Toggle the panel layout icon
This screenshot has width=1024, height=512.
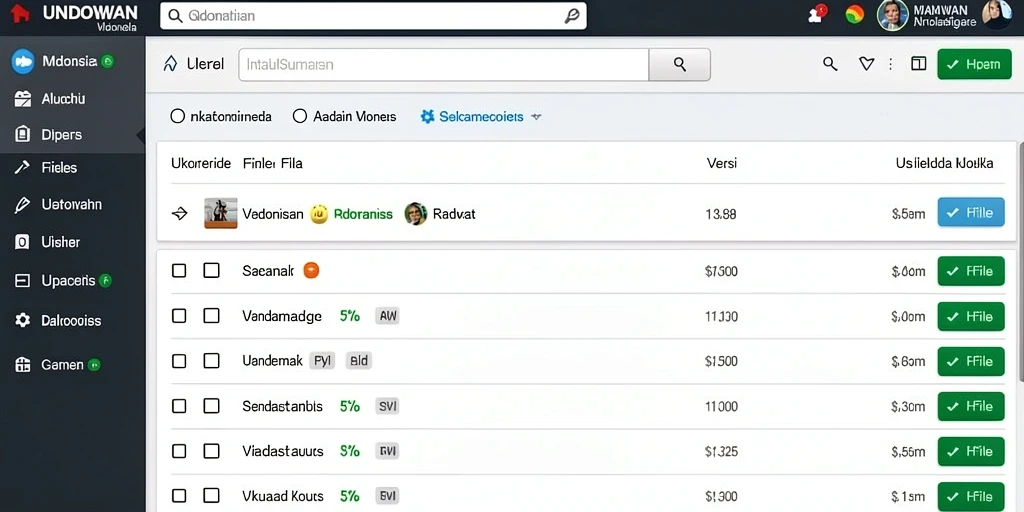pyautogui.click(x=918, y=63)
